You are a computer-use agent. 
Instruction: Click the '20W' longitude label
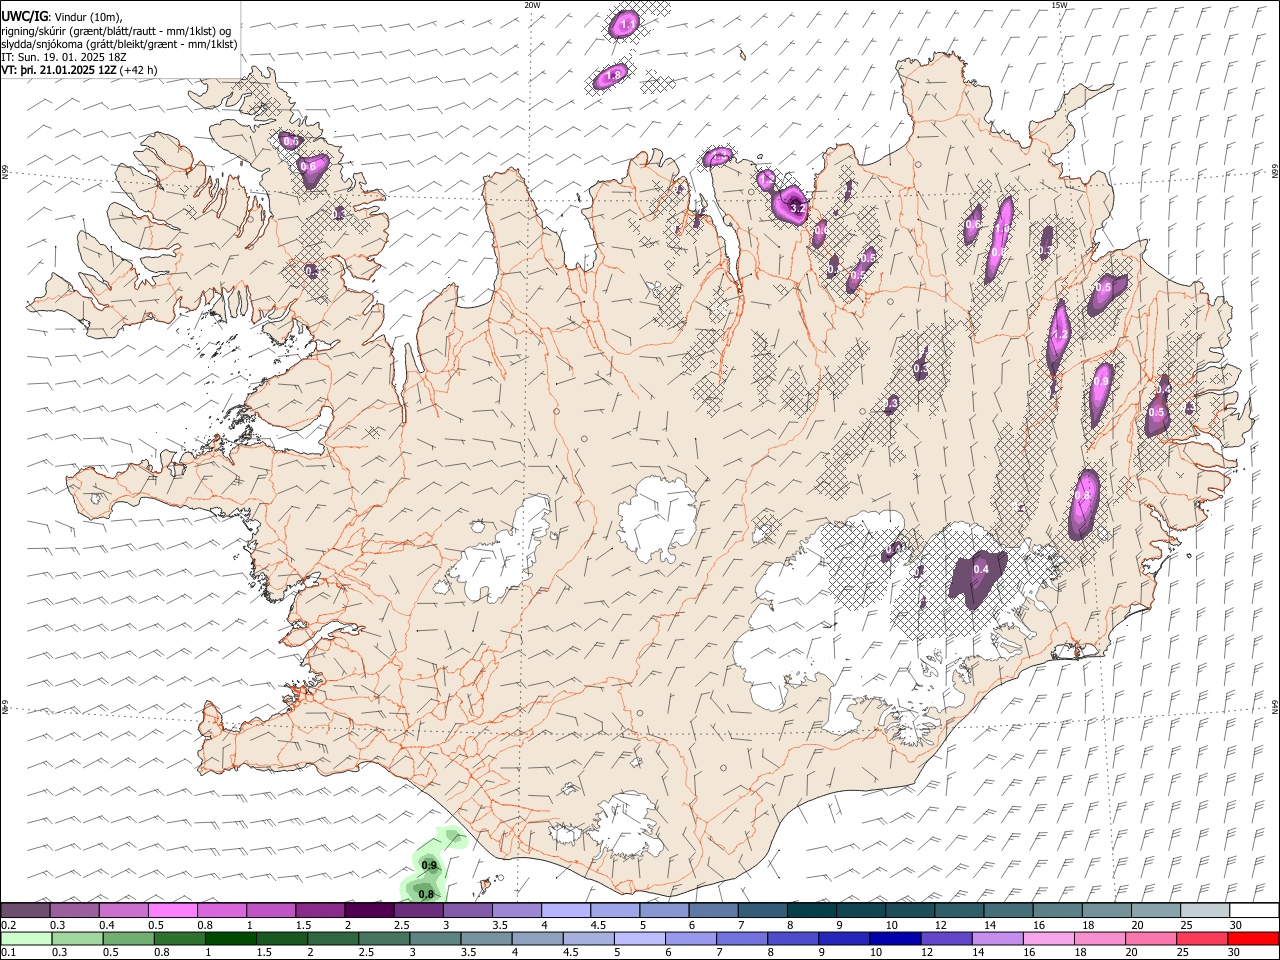pos(532,5)
